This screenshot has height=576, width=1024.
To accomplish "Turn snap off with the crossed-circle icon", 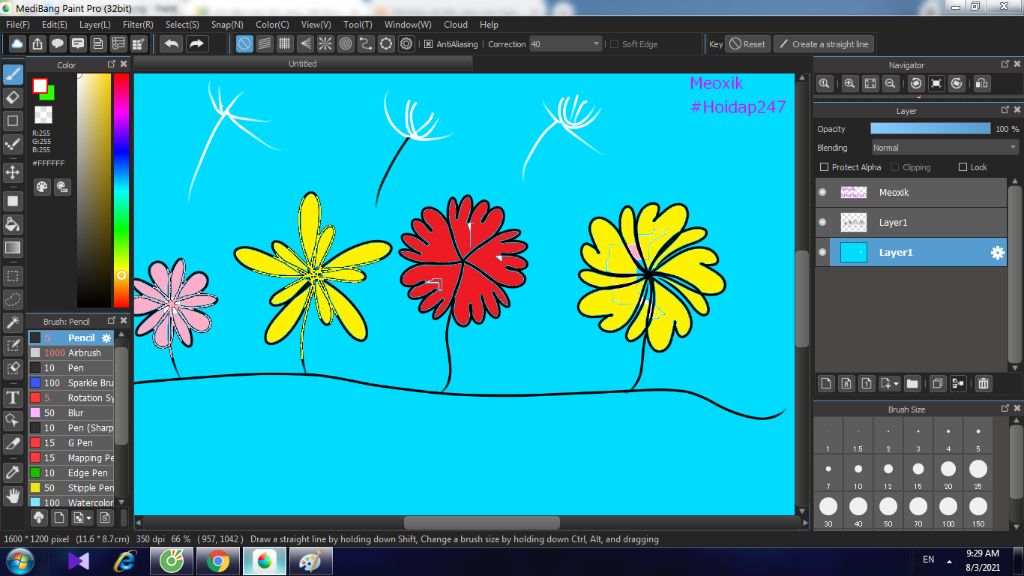I will point(244,44).
